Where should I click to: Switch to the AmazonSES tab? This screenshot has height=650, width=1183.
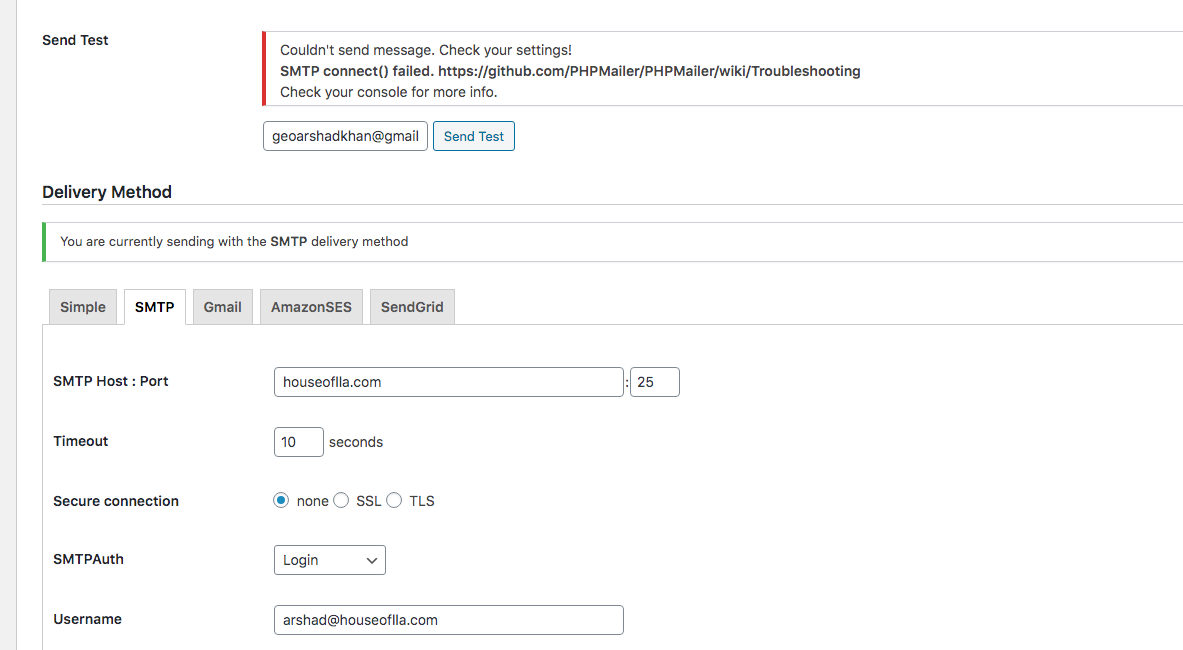(311, 307)
